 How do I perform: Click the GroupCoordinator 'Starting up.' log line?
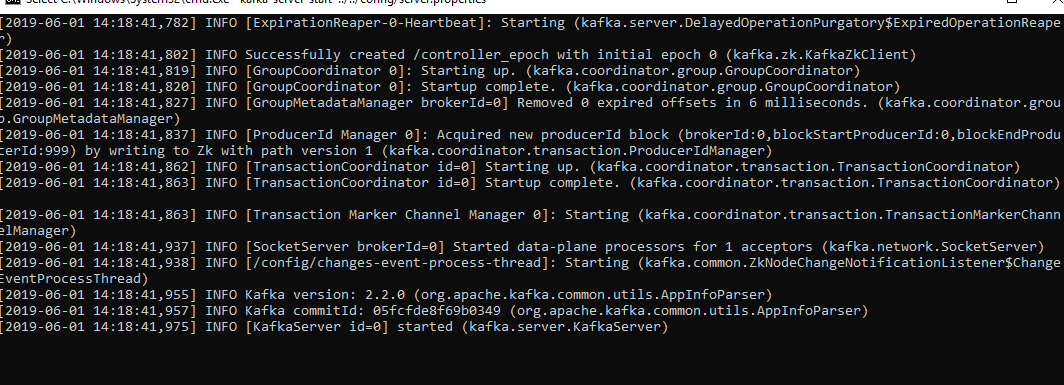[x=430, y=71]
